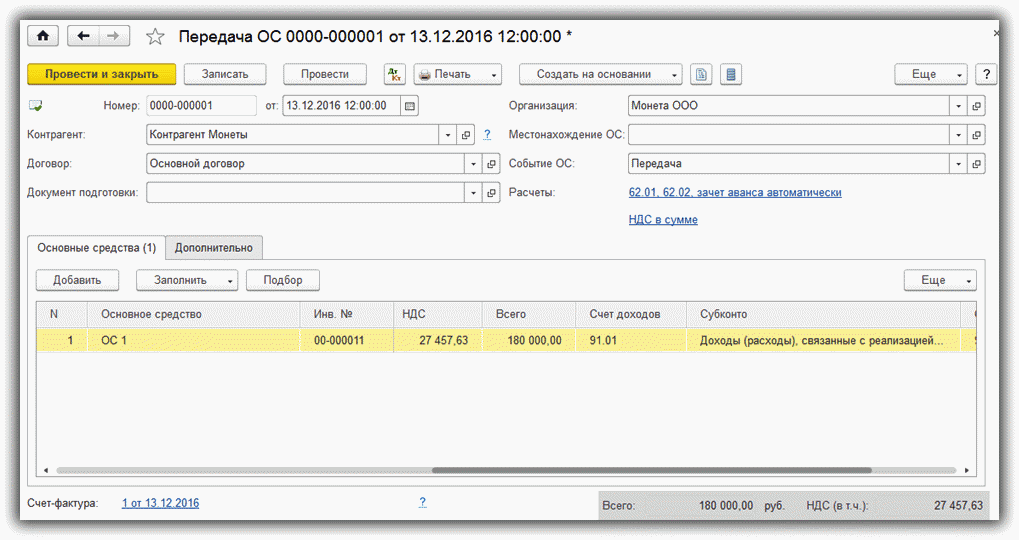1019x540 pixels.
Task: Click the Счет доходов column header
Action: (x=631, y=315)
